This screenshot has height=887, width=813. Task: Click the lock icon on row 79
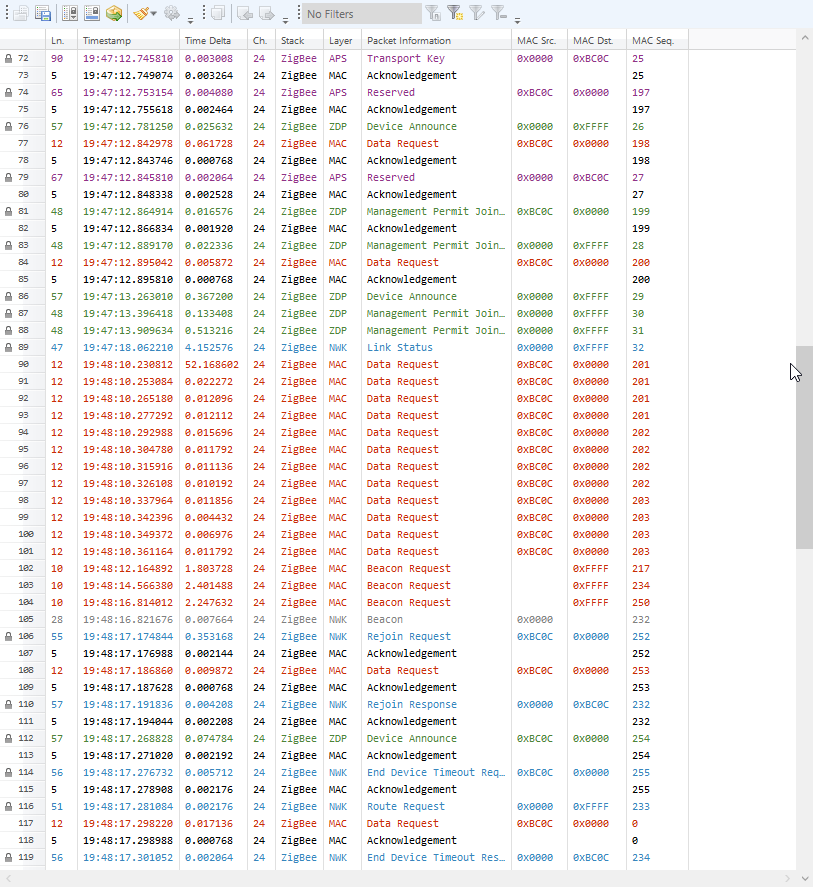point(8,177)
